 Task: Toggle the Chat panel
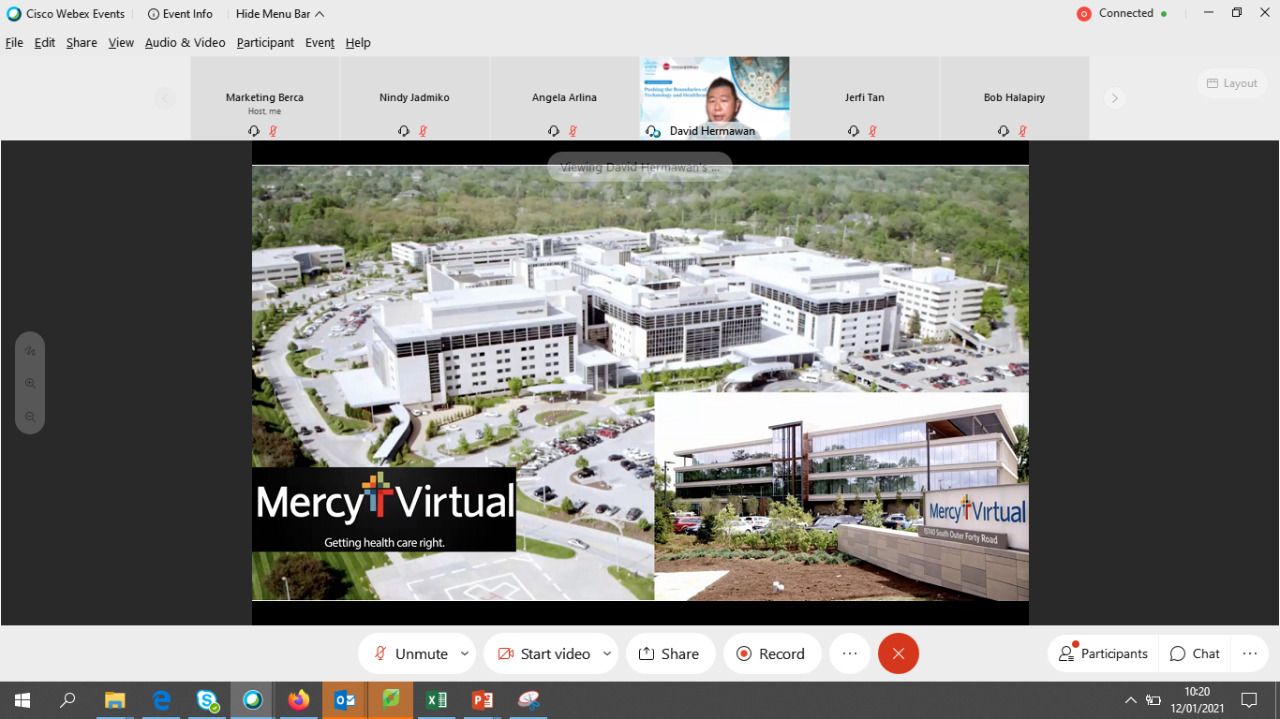click(1195, 654)
